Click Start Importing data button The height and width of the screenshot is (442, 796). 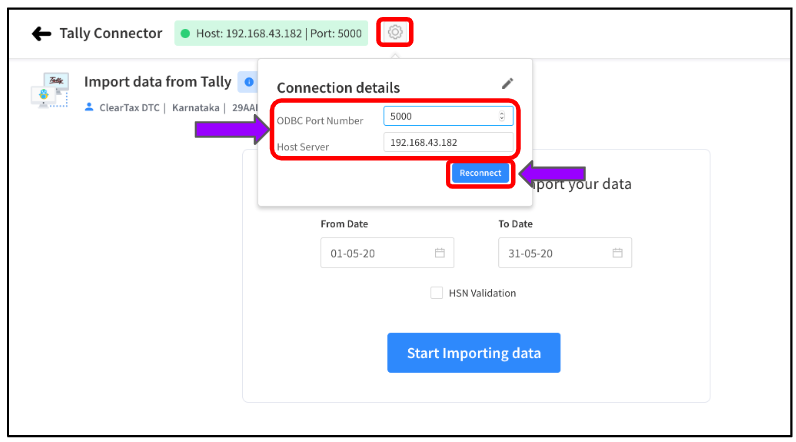pyautogui.click(x=474, y=353)
